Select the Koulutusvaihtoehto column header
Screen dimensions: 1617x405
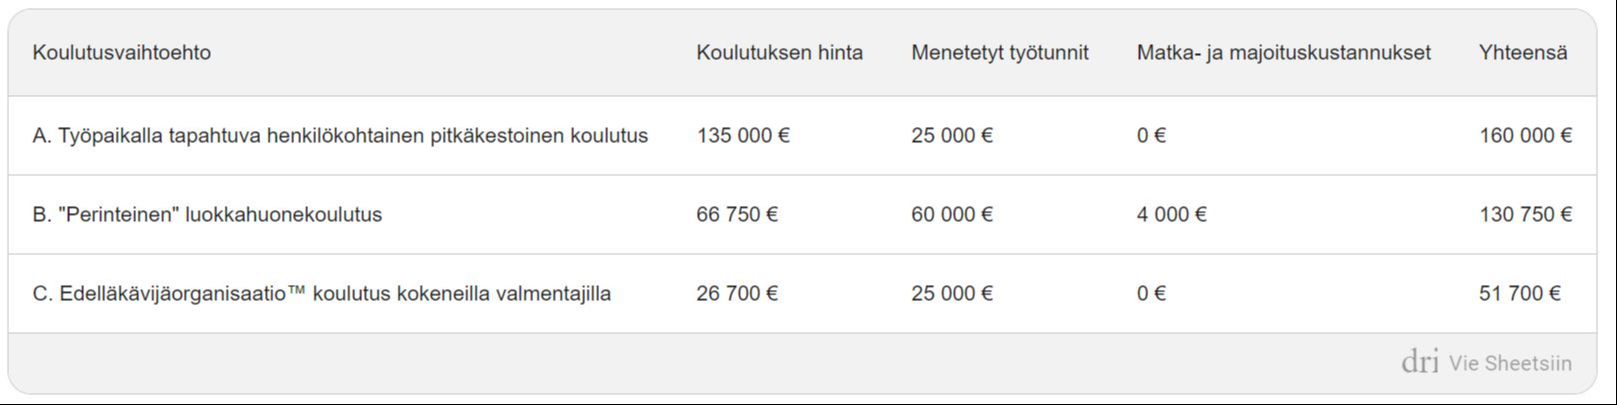click(122, 53)
